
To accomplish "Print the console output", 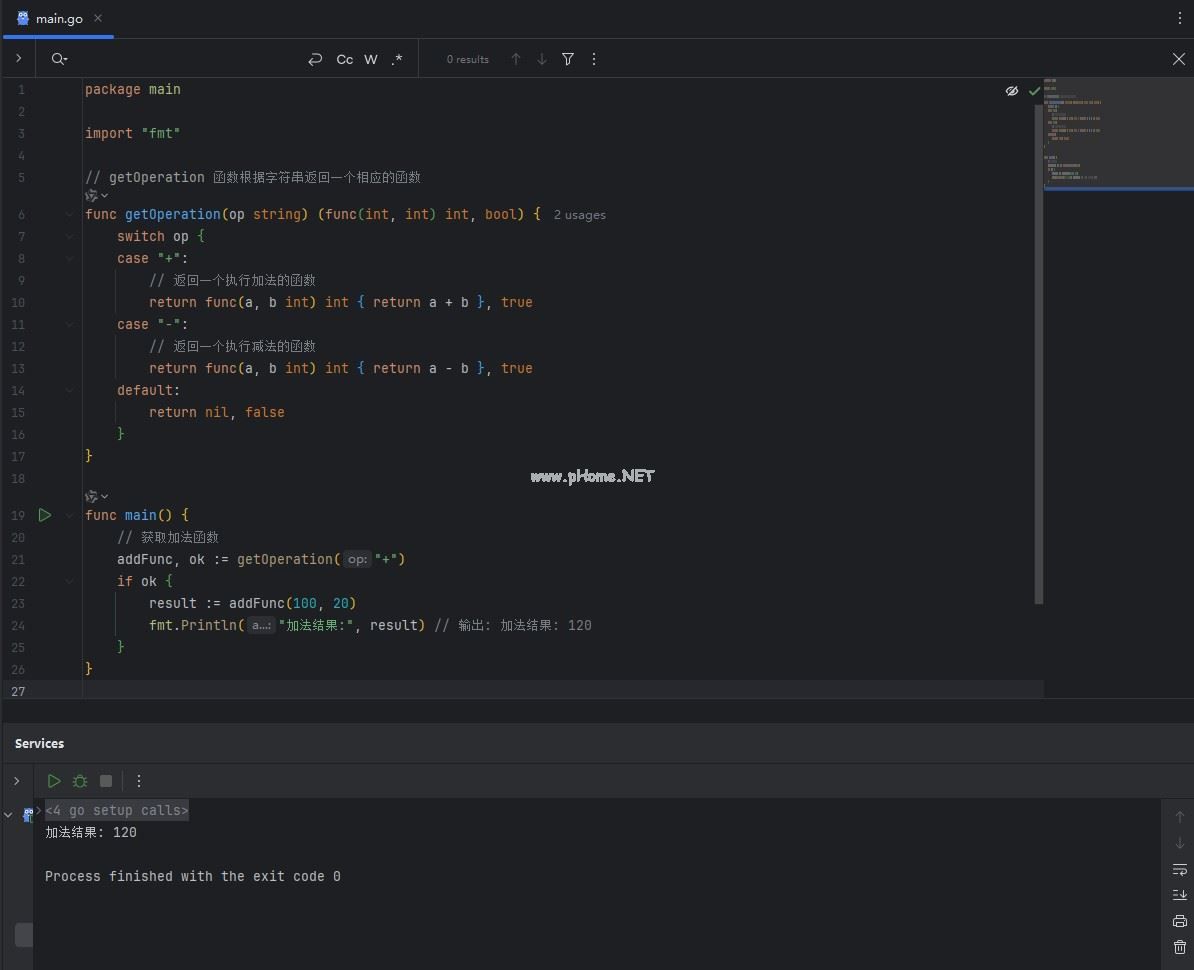I will (1179, 921).
